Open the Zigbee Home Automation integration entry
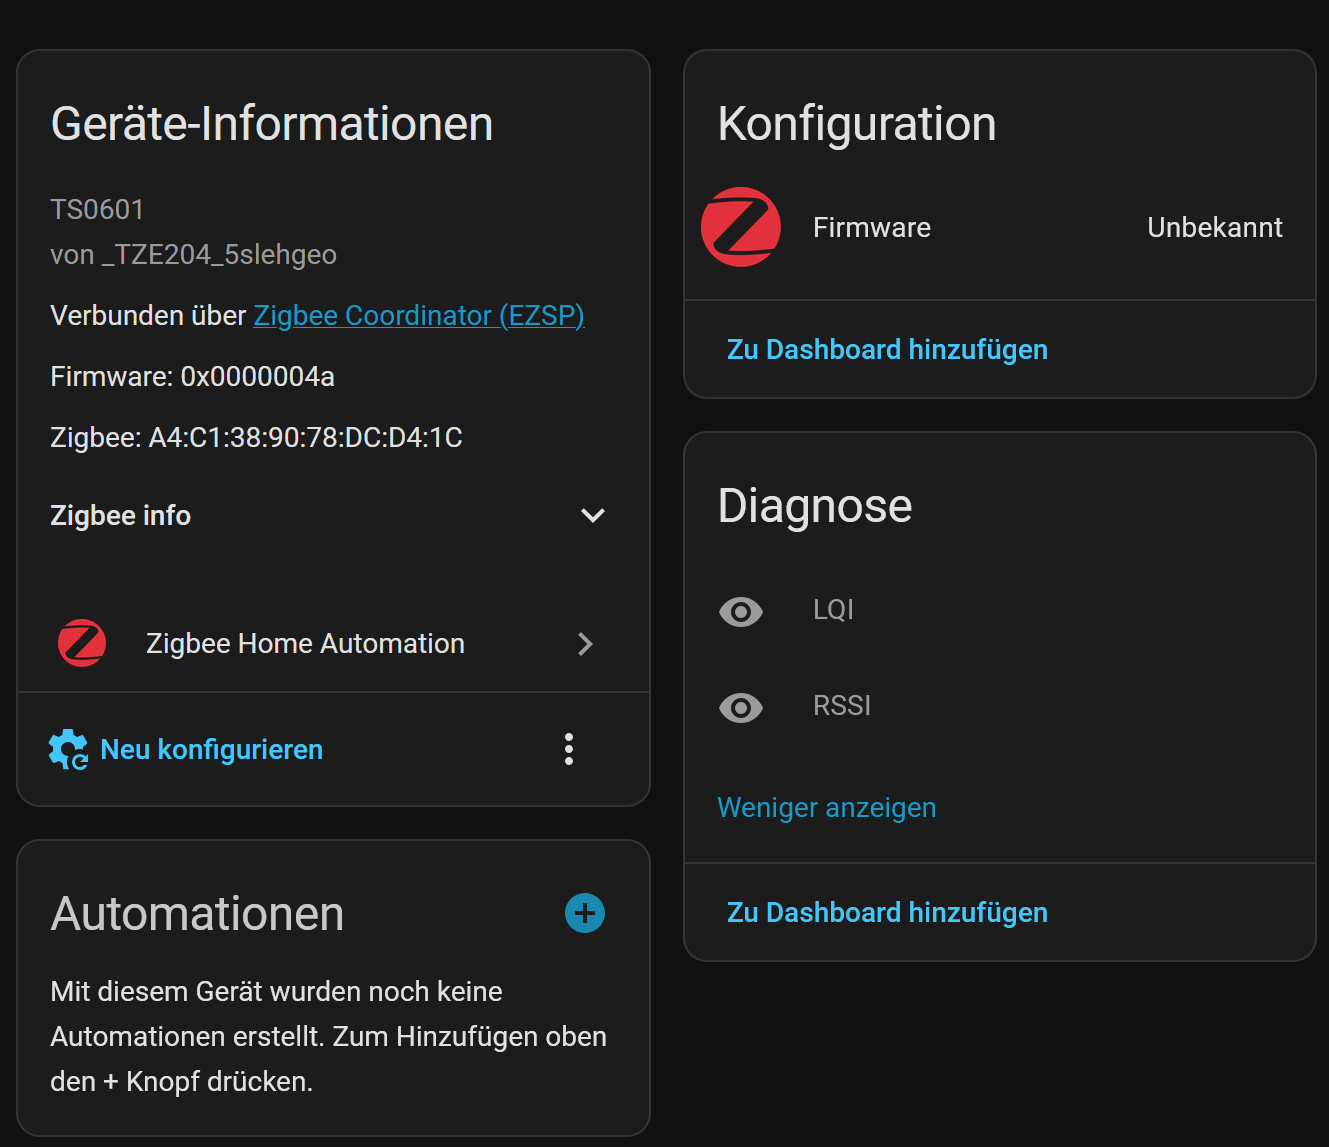The image size is (1329, 1147). 305,644
